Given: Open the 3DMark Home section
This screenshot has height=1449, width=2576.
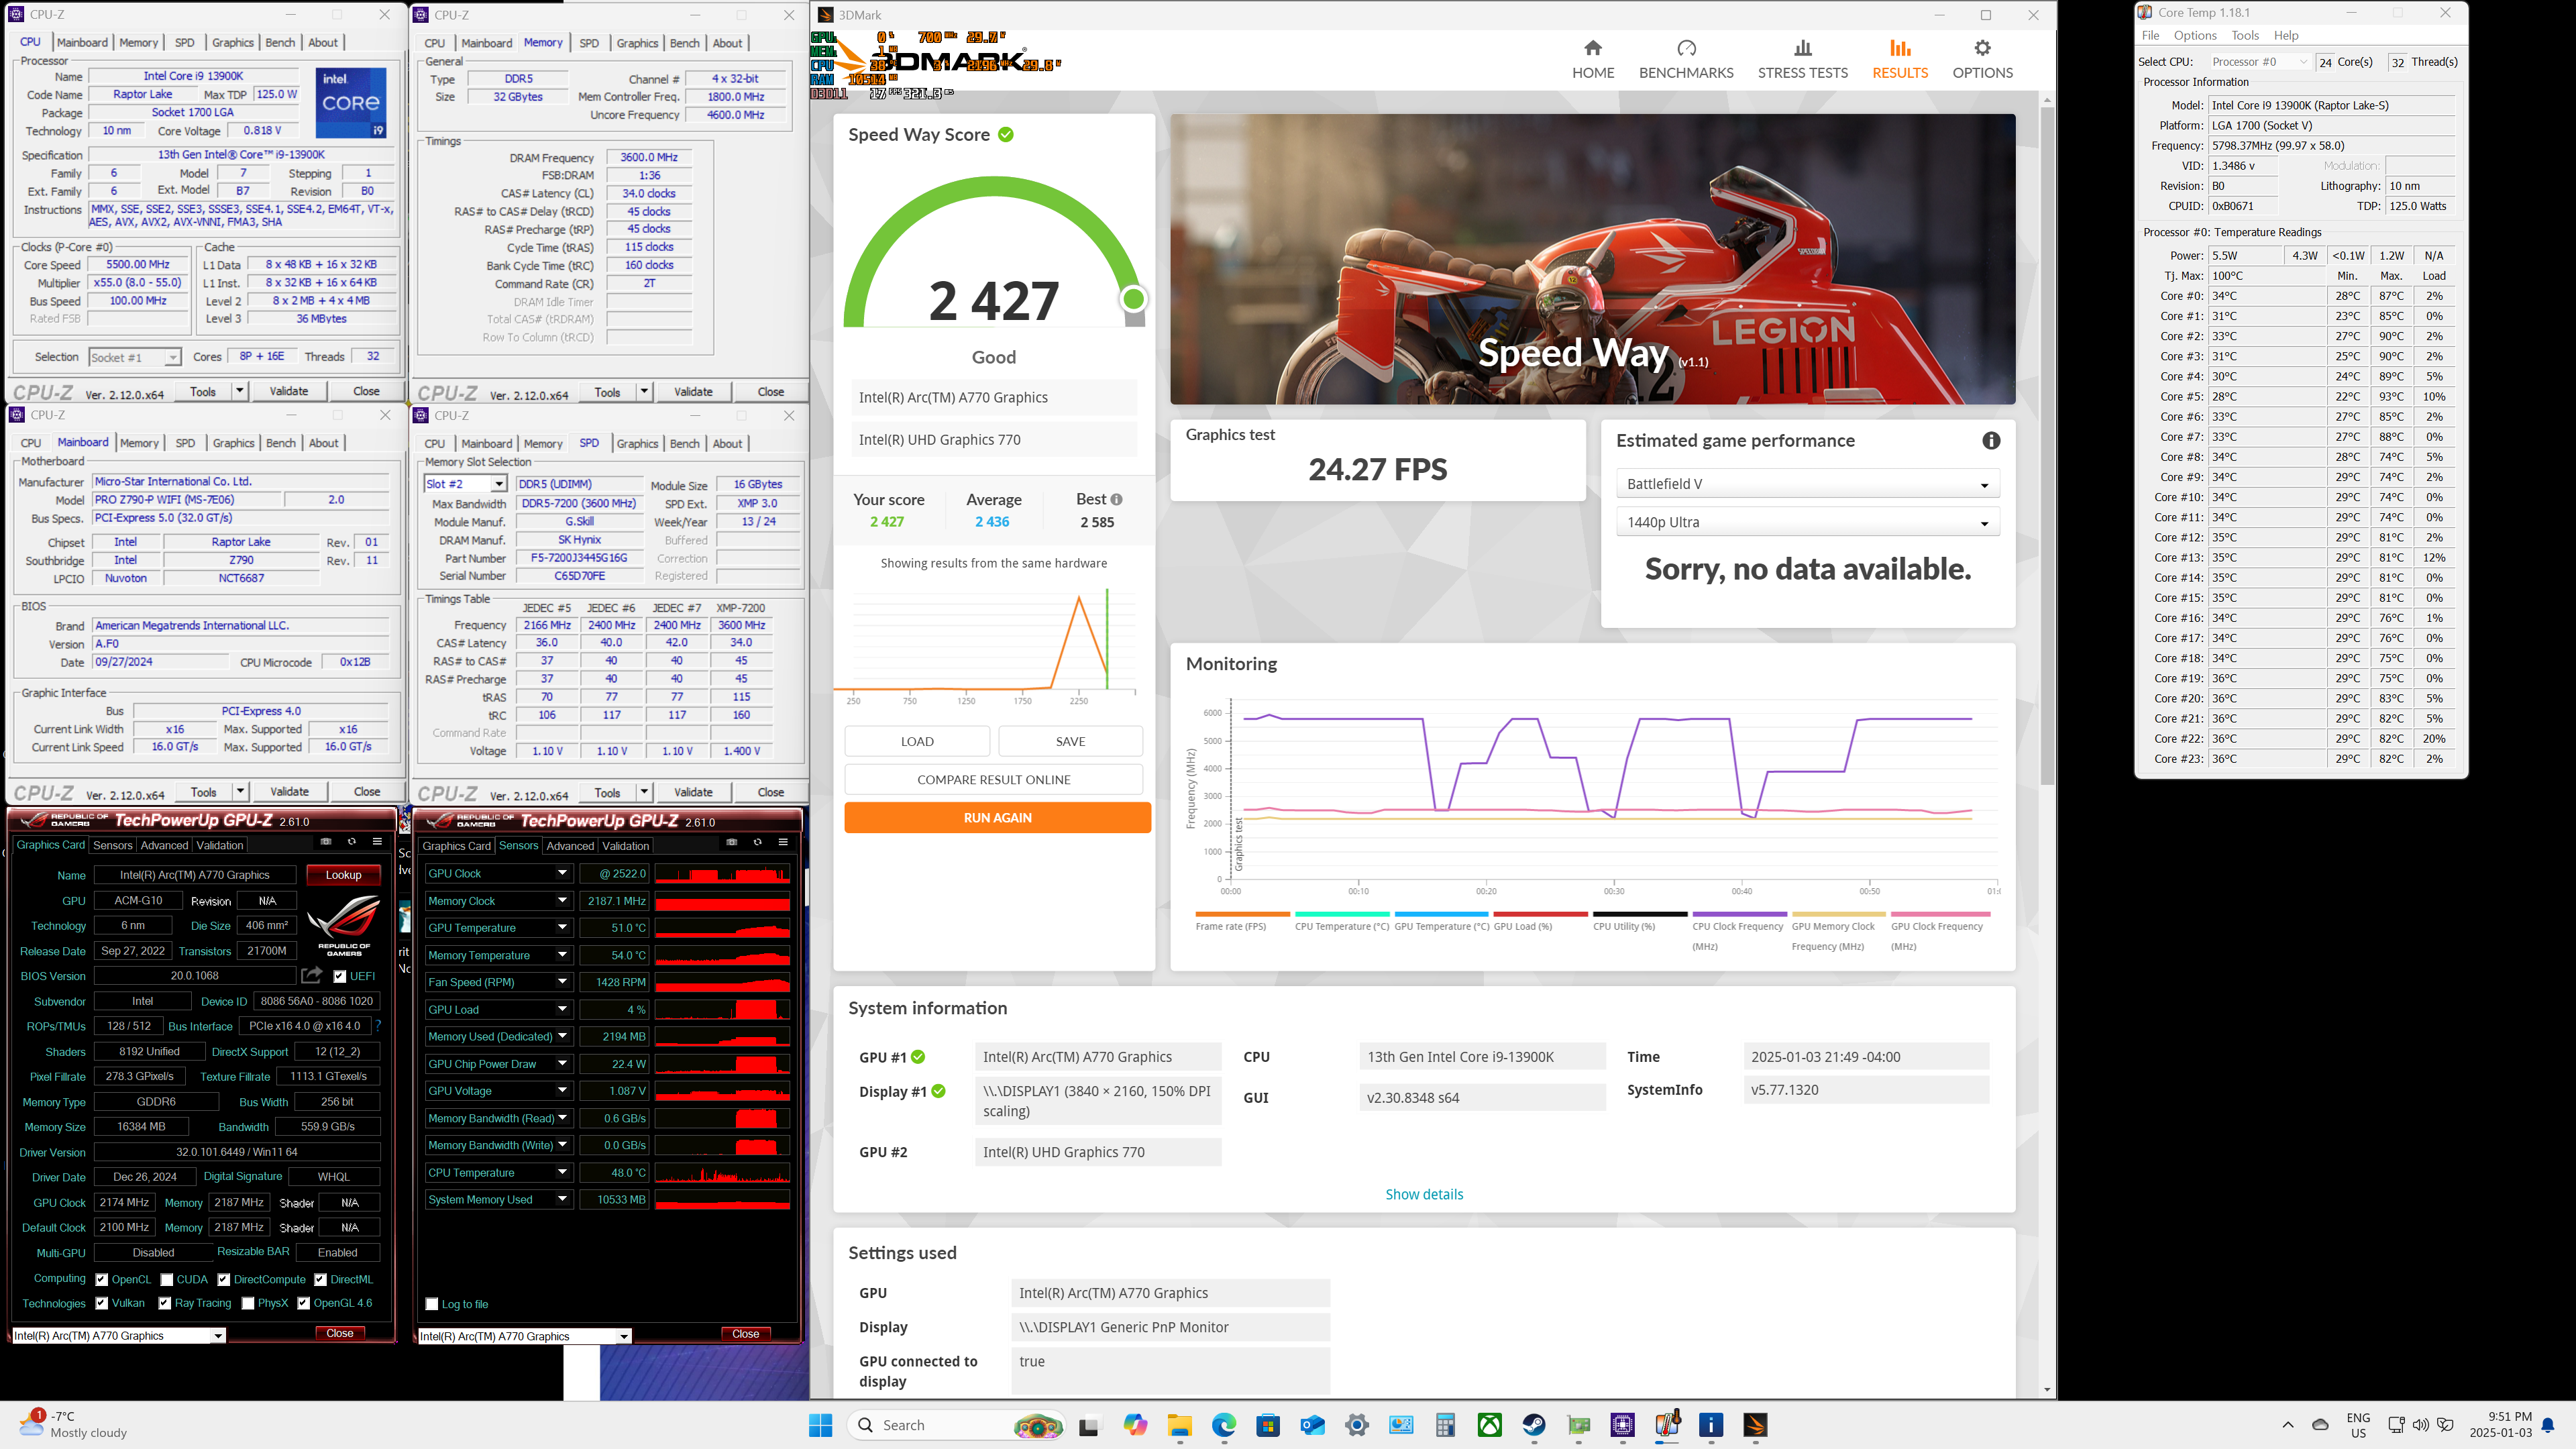Looking at the screenshot, I should (x=1592, y=59).
